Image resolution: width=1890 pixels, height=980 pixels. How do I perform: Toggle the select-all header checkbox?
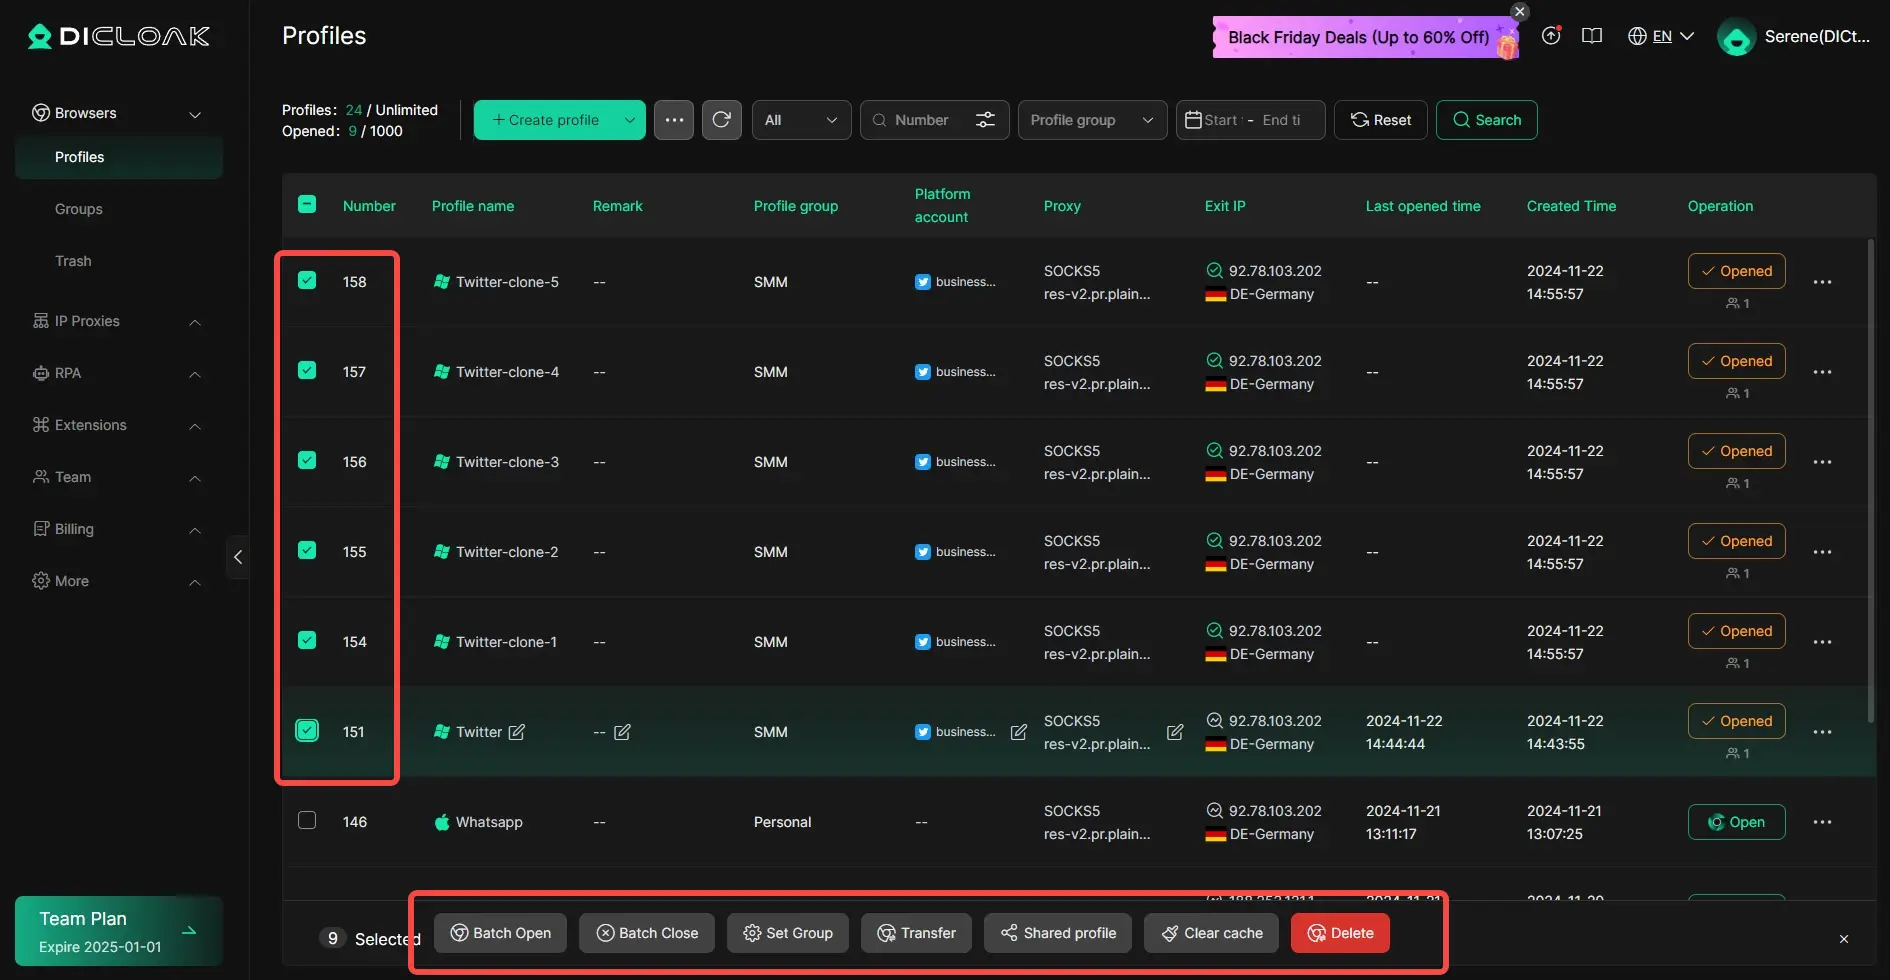tap(307, 205)
